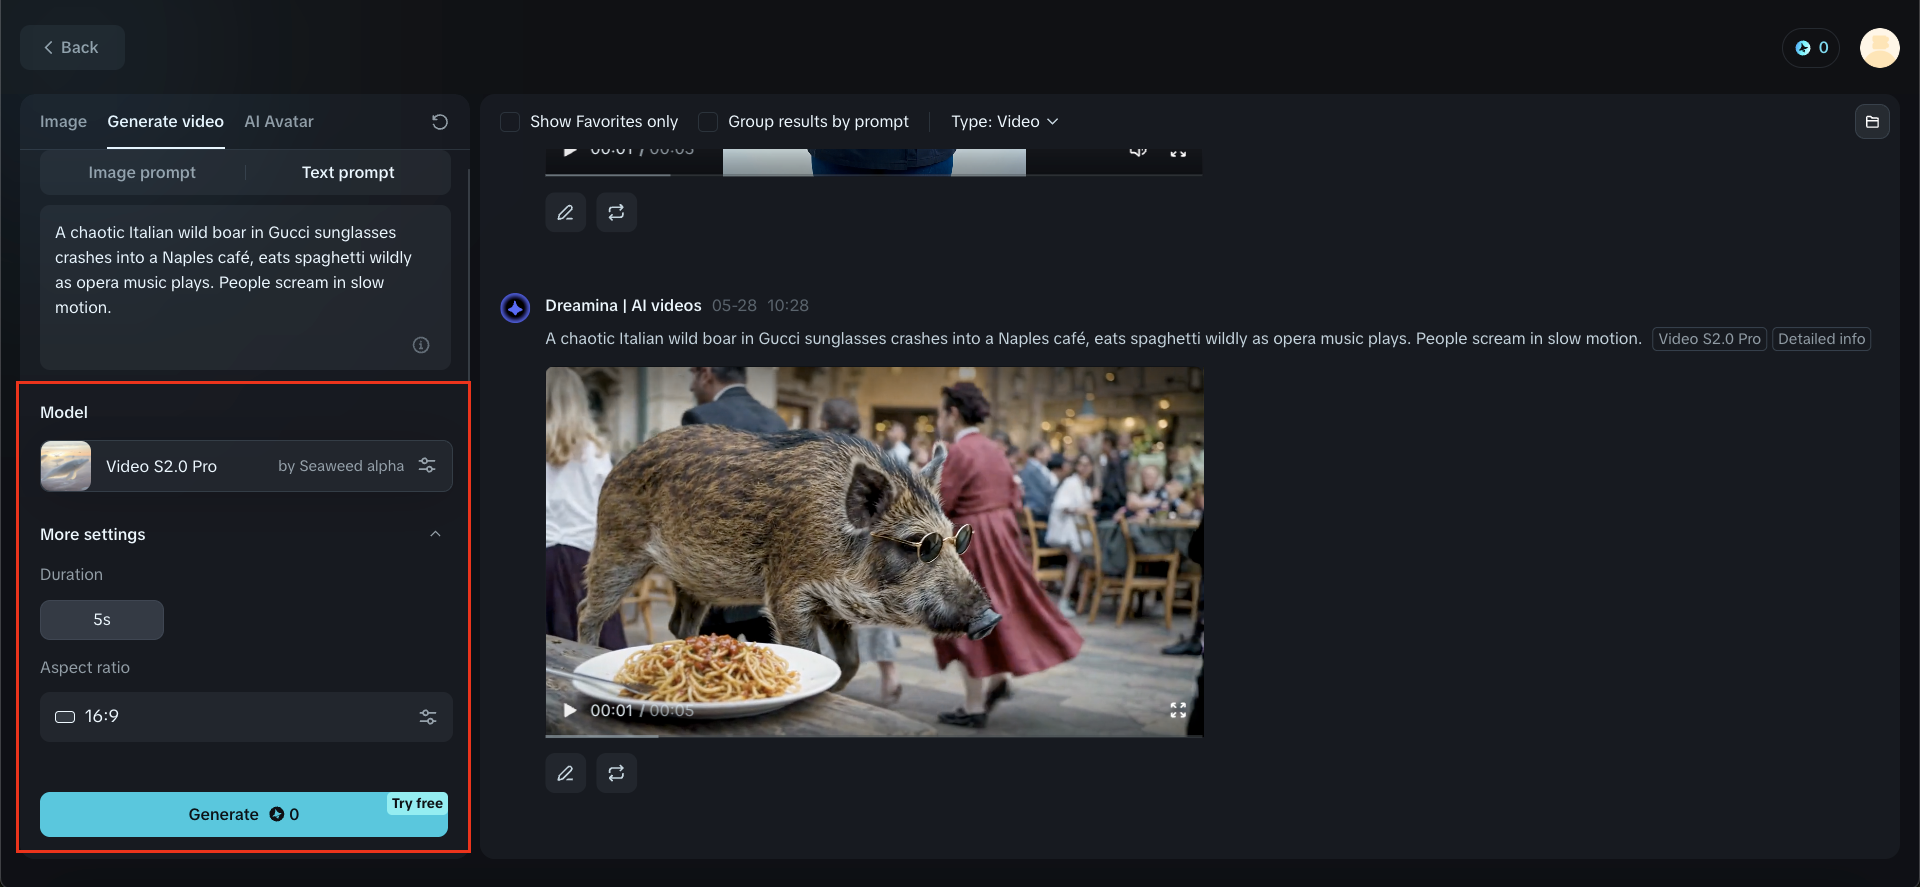1920x887 pixels.
Task: Click the Video S2.0 Pro tag
Action: (1709, 339)
